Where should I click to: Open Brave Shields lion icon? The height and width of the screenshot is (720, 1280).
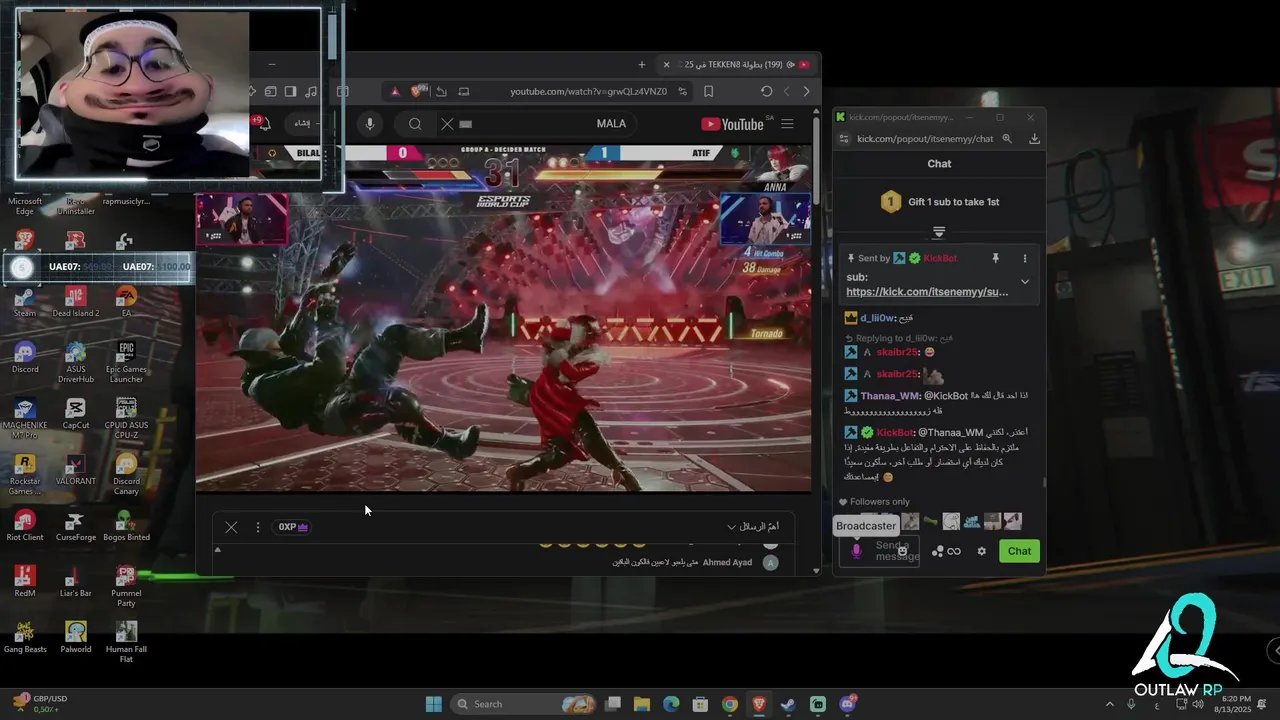coord(416,91)
